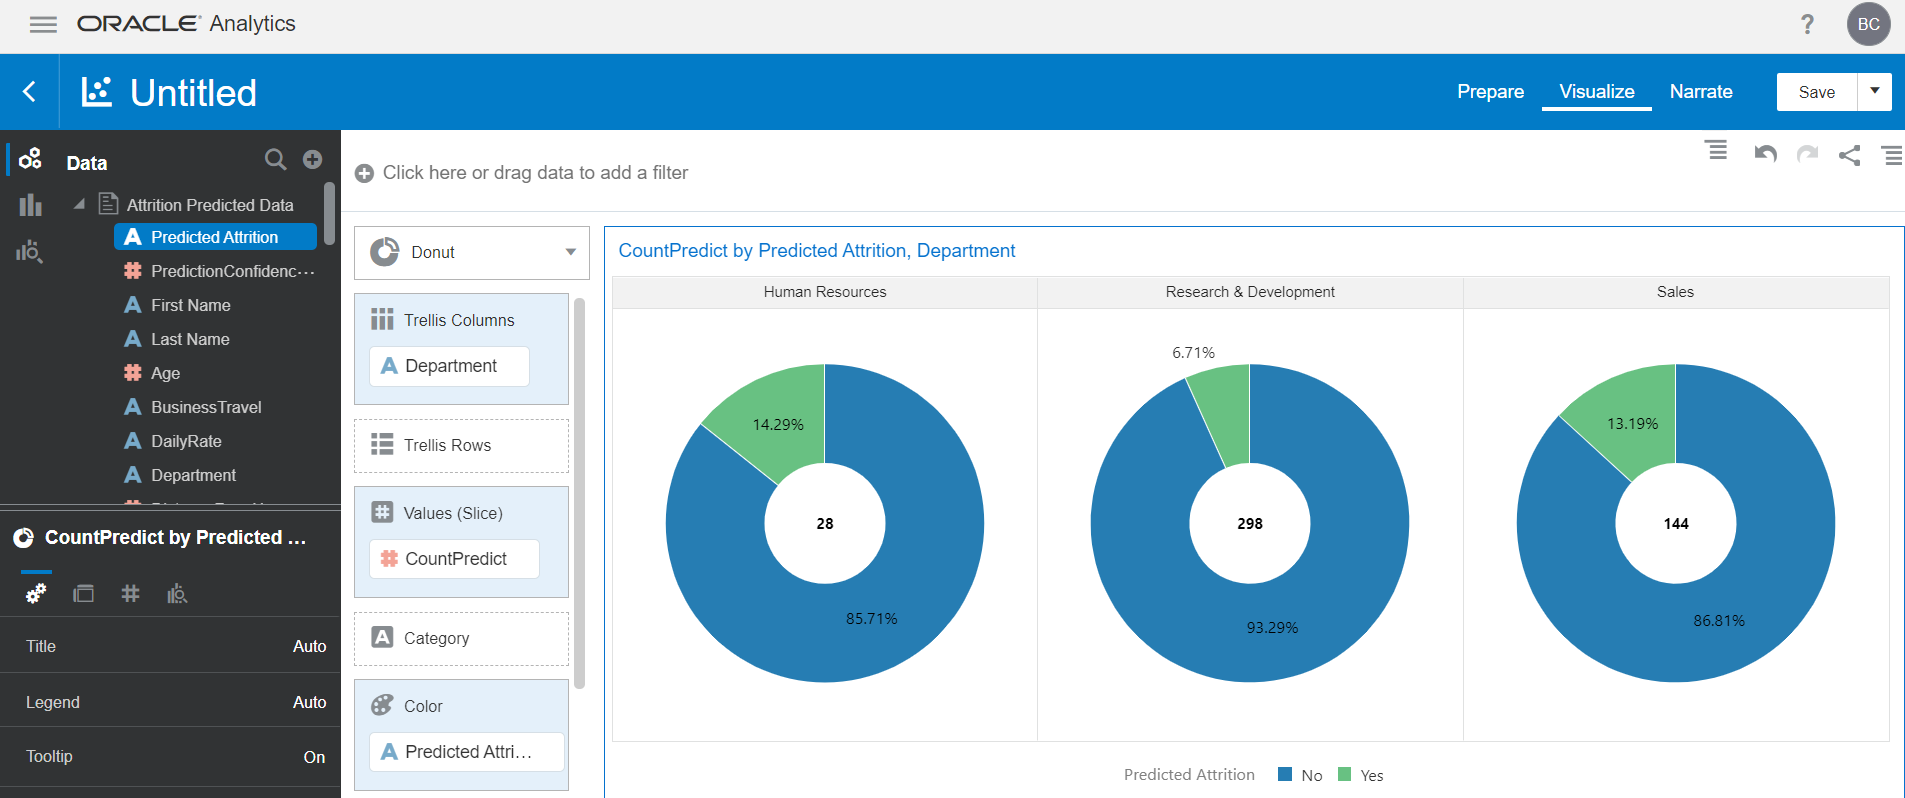Viewport: 1905px width, 798px height.
Task: Open the canvas menu icon at far right
Action: (x=1892, y=155)
